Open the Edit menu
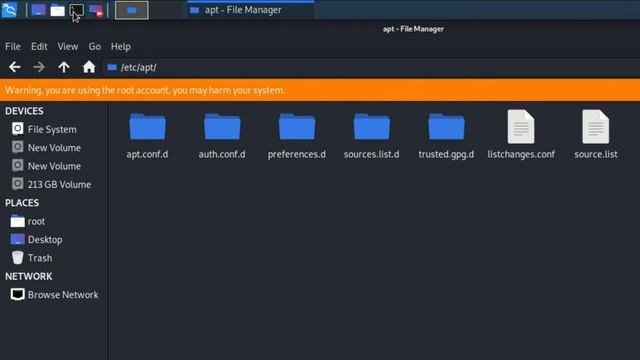640x360 pixels. click(39, 47)
